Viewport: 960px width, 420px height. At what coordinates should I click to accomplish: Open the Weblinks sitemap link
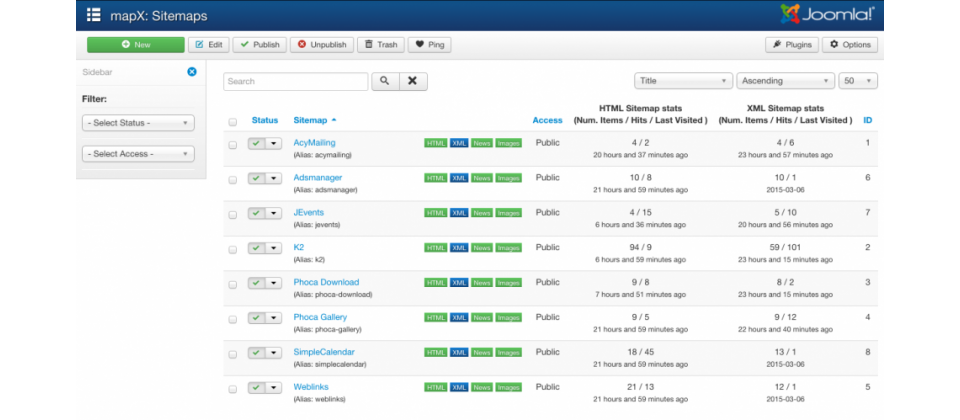309,387
